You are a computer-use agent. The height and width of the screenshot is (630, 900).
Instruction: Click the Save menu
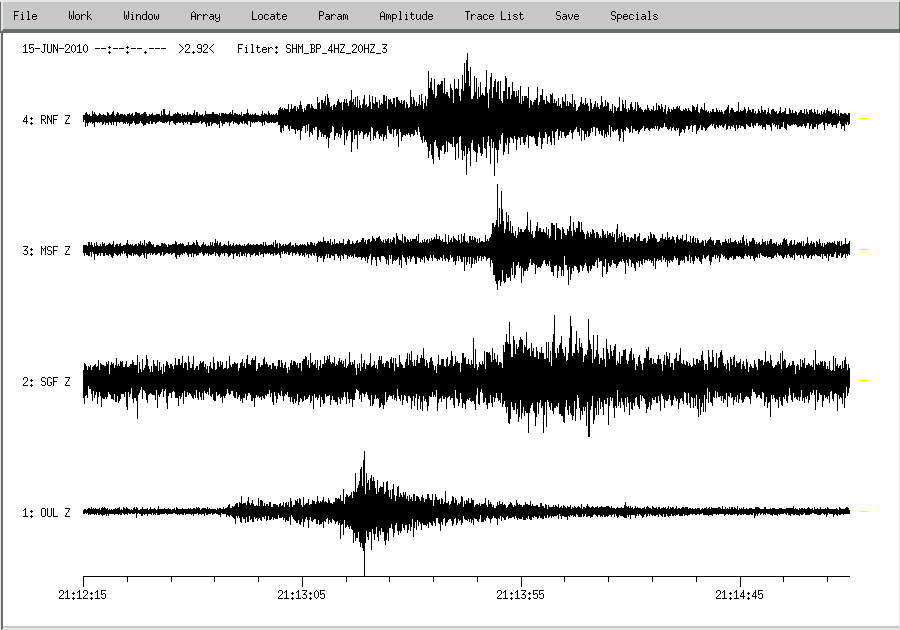point(567,16)
